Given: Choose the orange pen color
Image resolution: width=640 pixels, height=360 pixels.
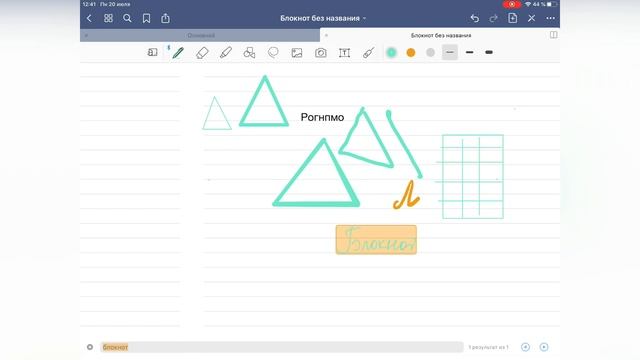Looking at the screenshot, I should tap(411, 52).
